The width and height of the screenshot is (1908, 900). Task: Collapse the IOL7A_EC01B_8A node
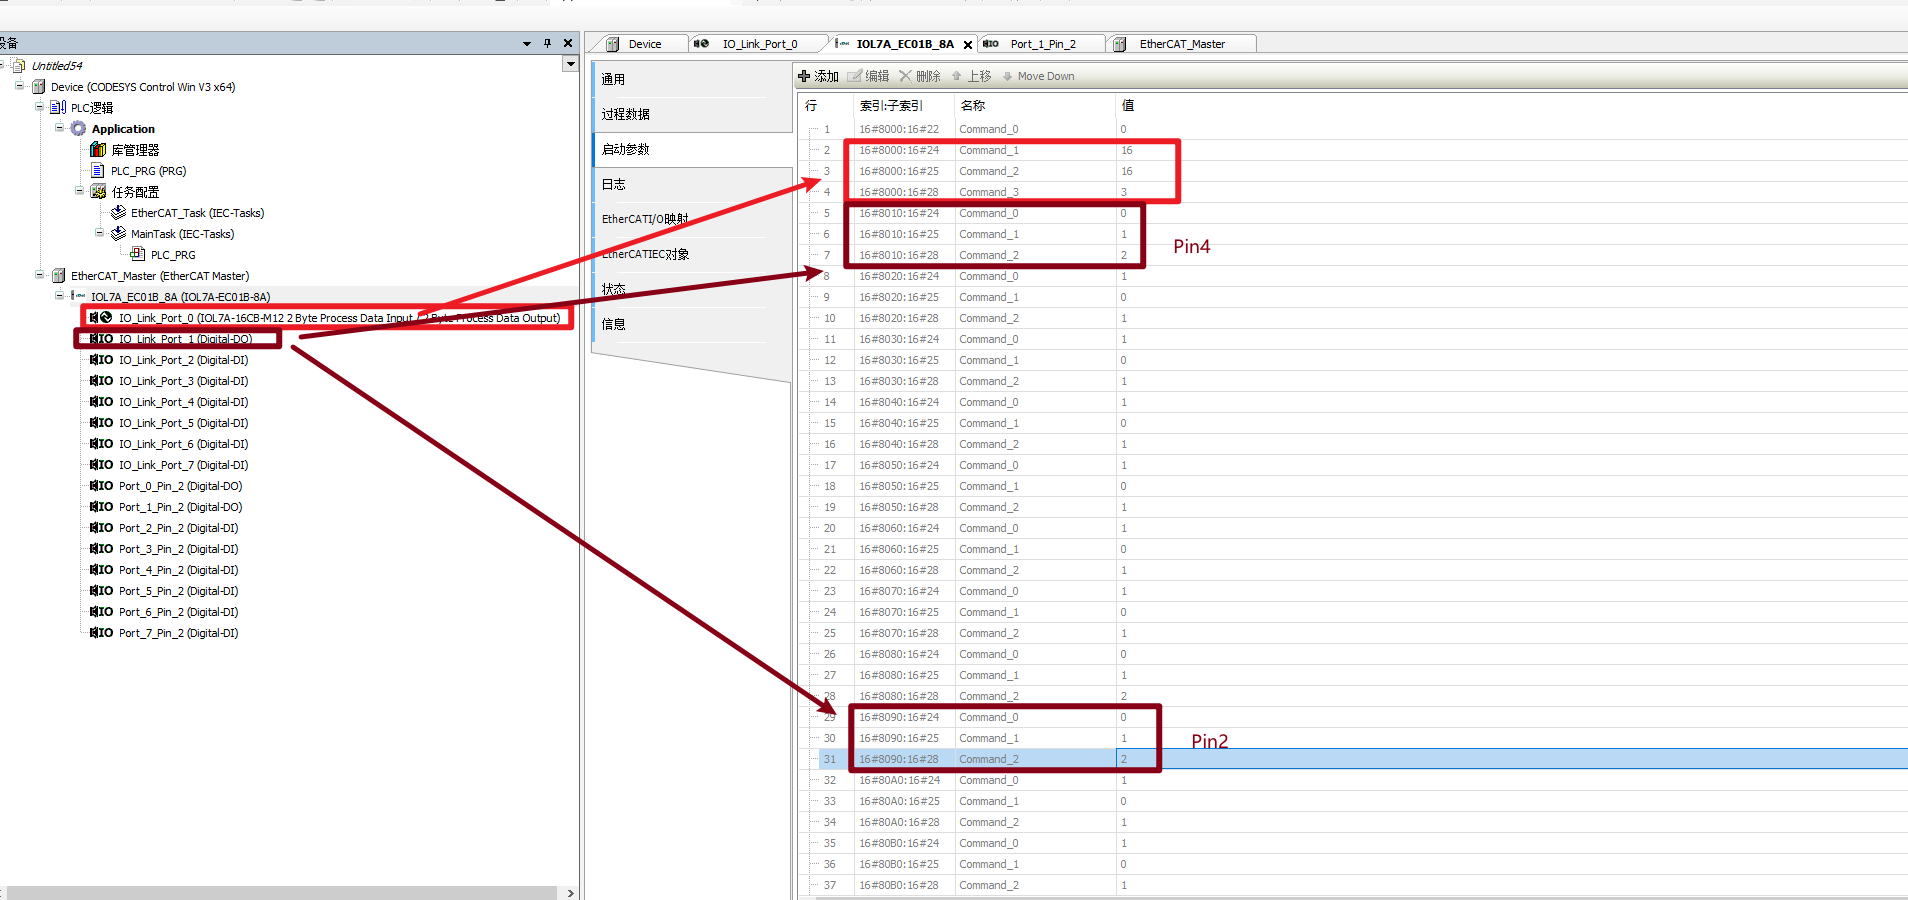(x=59, y=296)
